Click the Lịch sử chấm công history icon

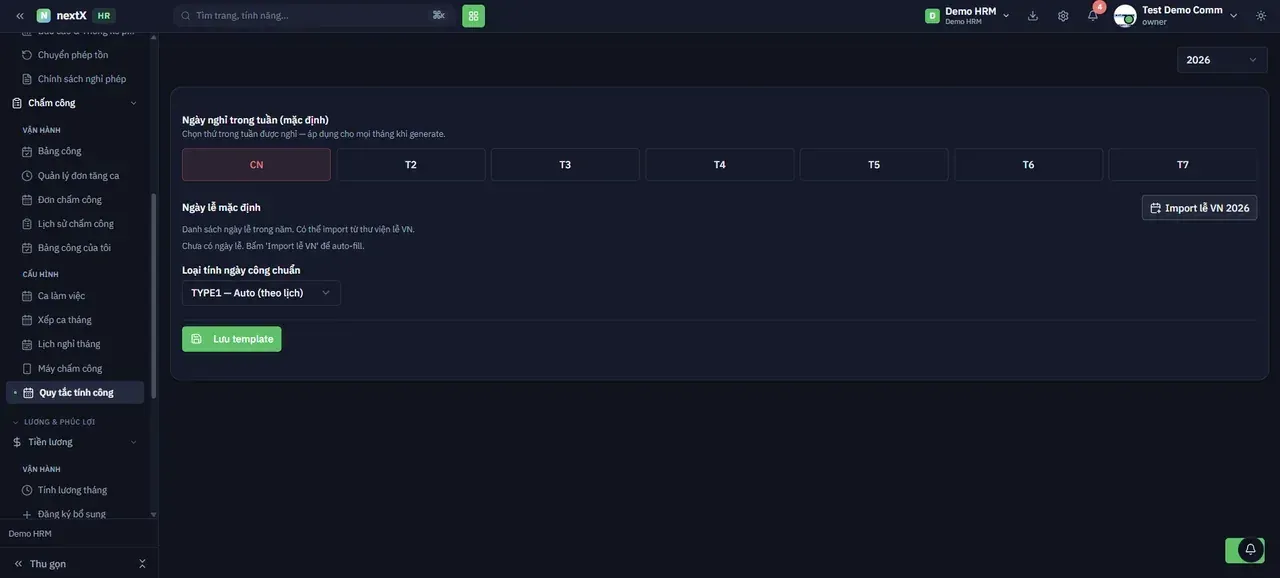click(x=28, y=224)
